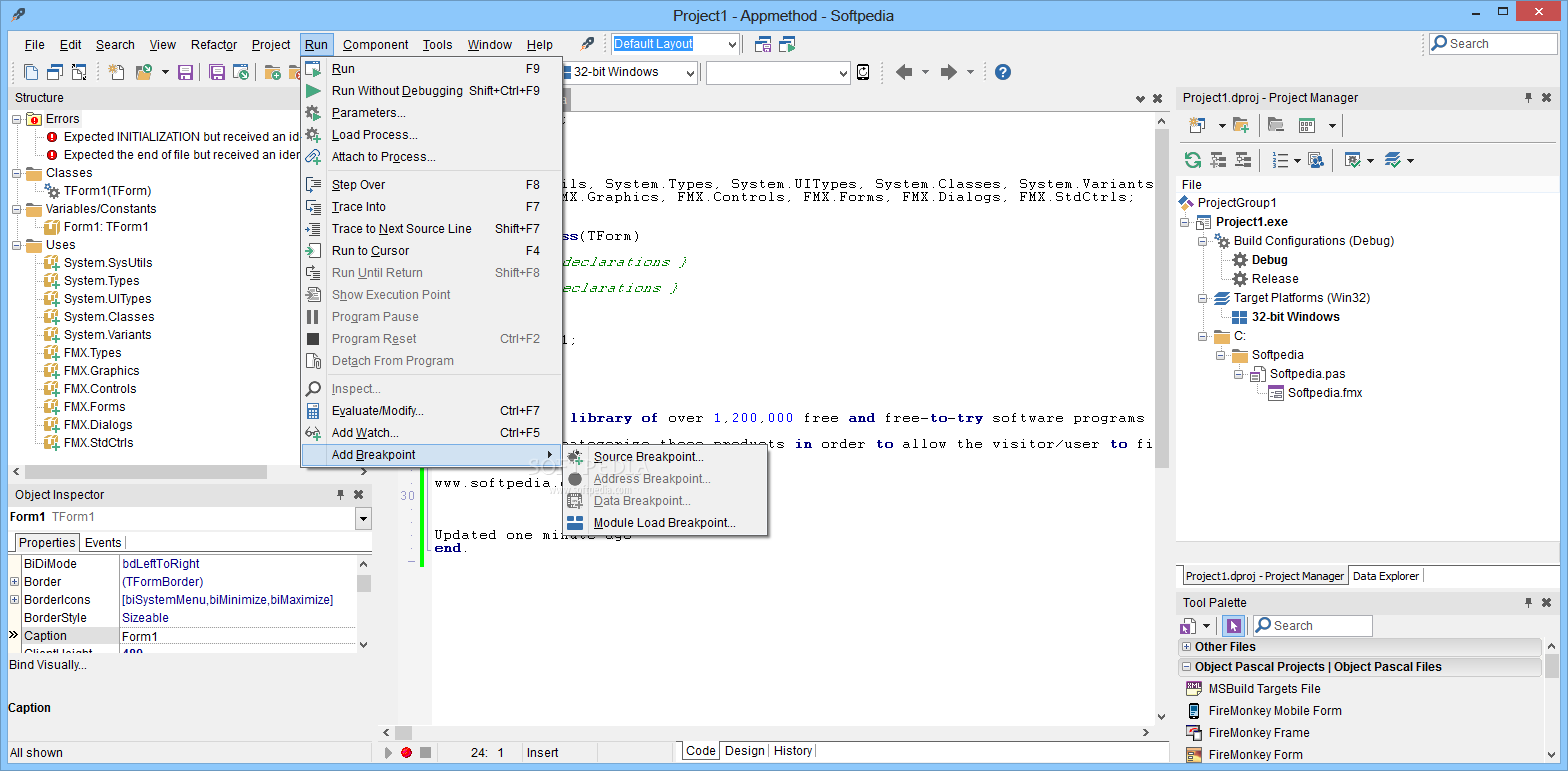Open the History tab
The width and height of the screenshot is (1568, 771).
tap(793, 751)
